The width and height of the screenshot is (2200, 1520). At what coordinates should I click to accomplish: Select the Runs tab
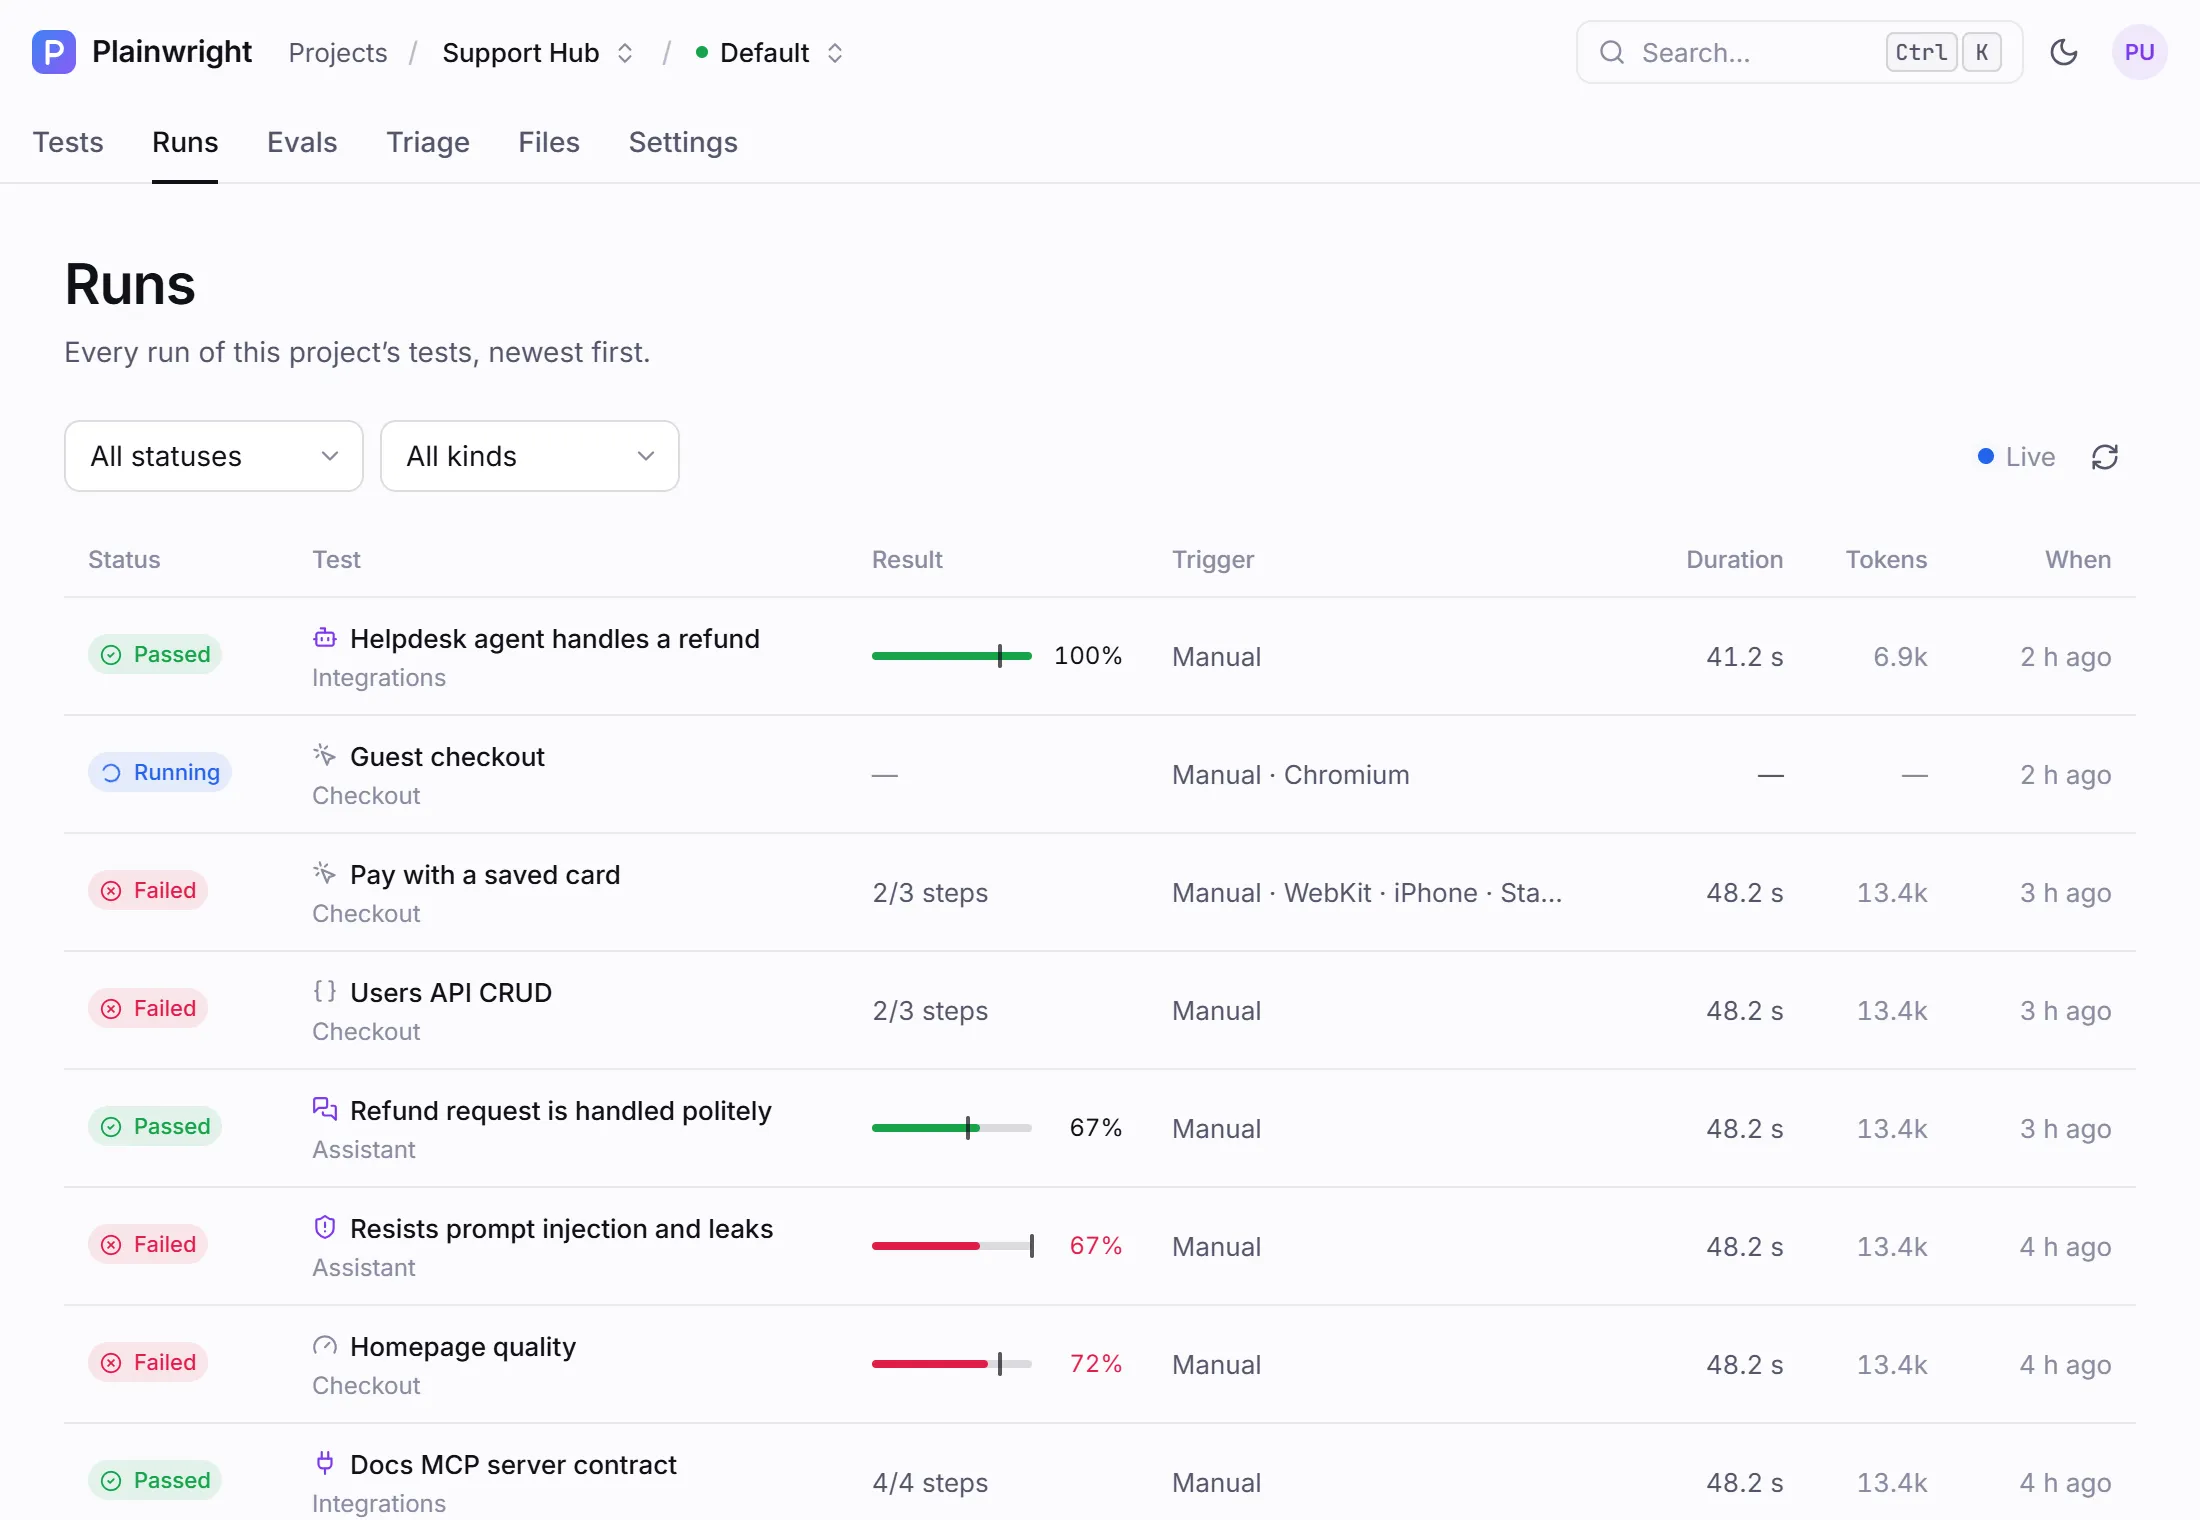(185, 142)
